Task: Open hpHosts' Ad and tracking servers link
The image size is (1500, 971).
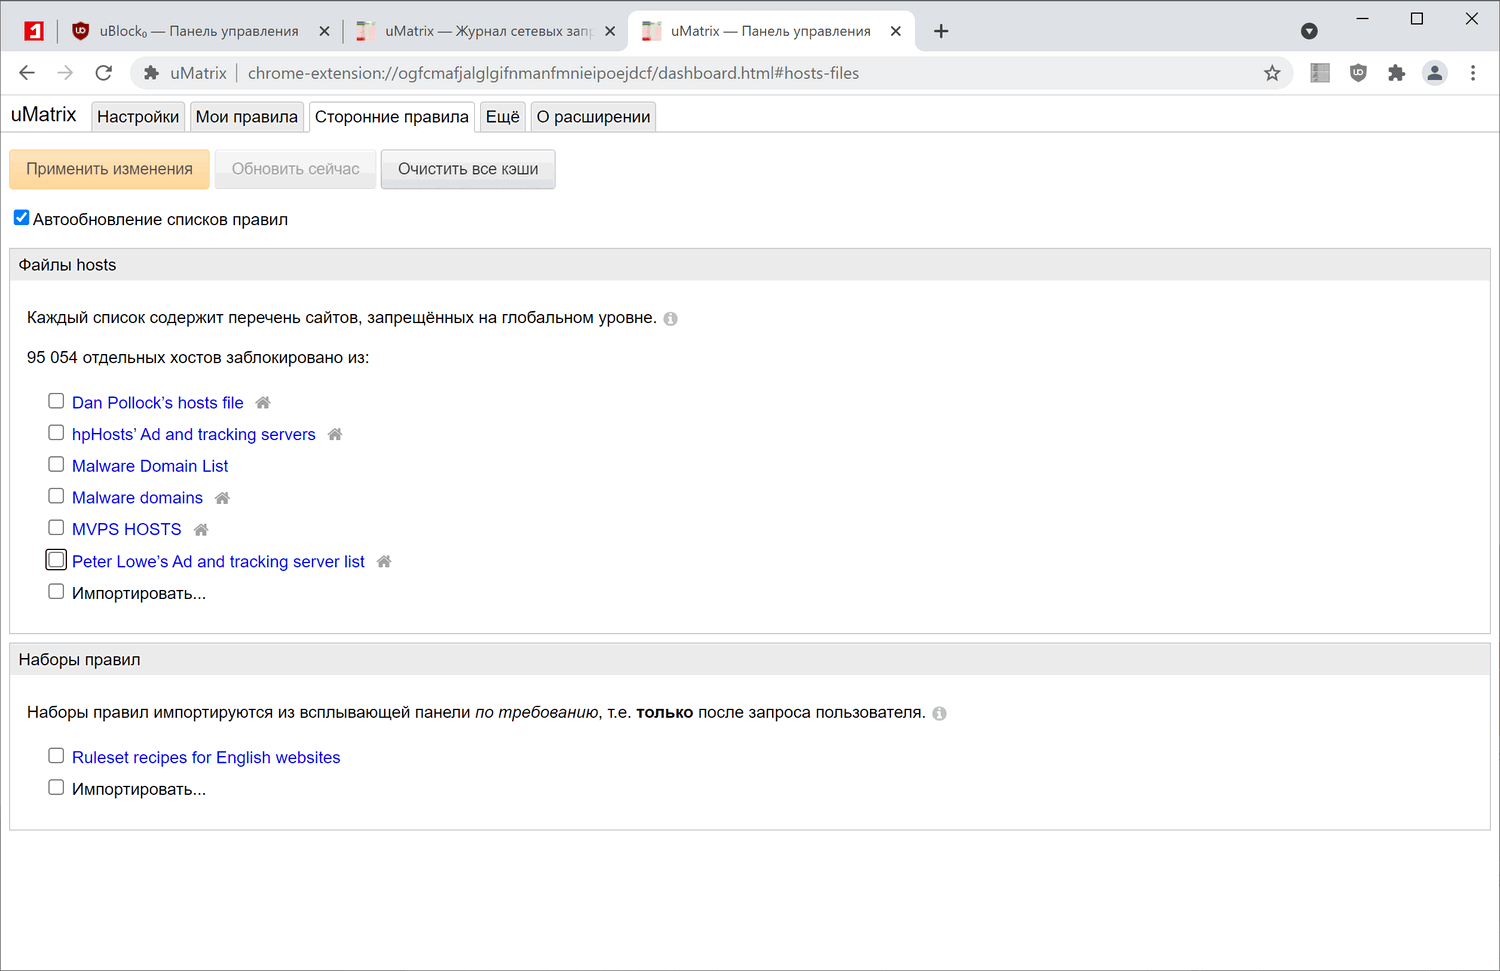Action: [x=194, y=435]
